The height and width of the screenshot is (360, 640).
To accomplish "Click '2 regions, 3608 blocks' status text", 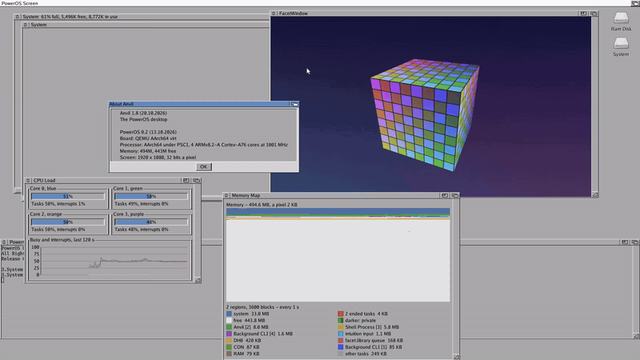I will [262, 307].
